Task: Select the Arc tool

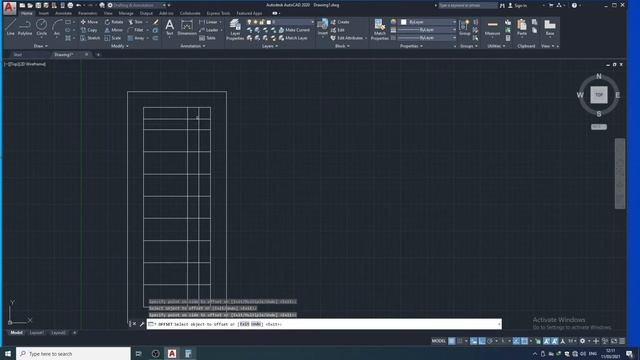Action: coord(57,27)
